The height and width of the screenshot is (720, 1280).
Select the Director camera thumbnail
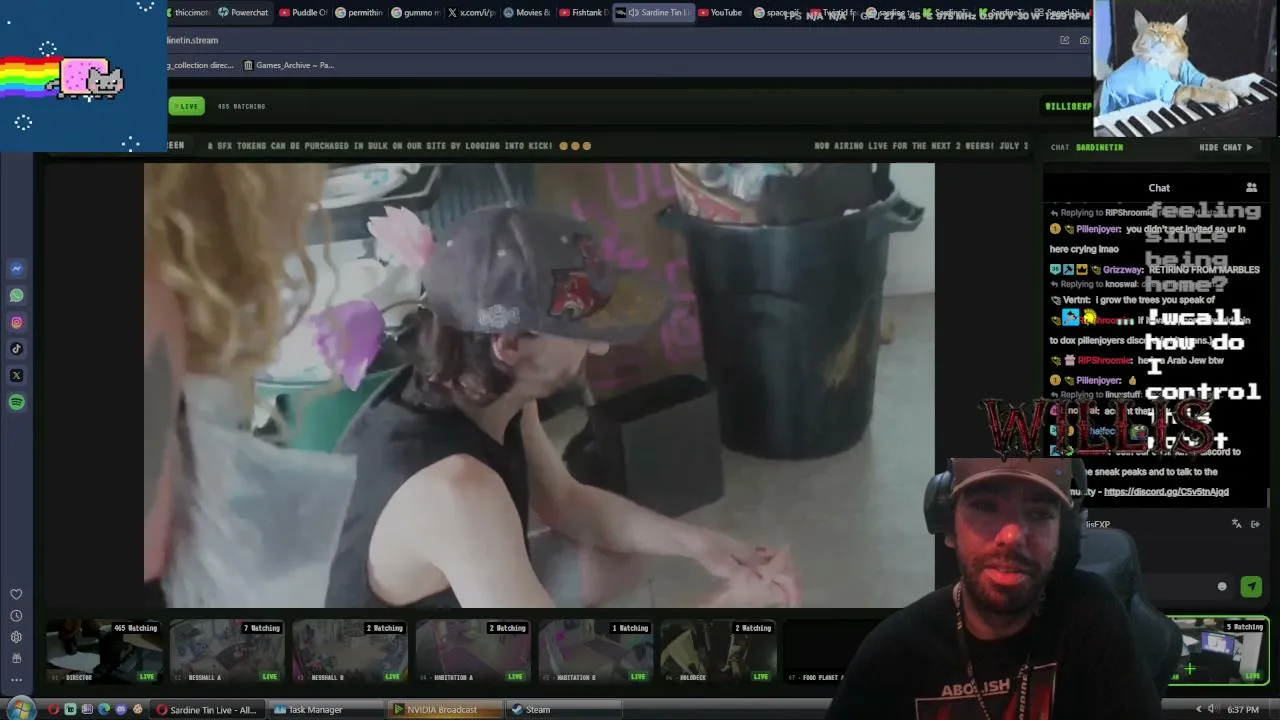tap(104, 651)
